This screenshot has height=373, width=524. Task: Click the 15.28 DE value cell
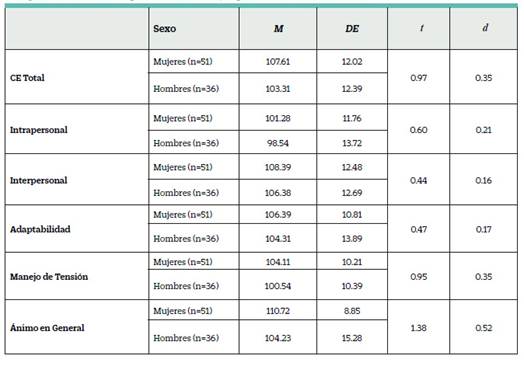pyautogui.click(x=352, y=338)
